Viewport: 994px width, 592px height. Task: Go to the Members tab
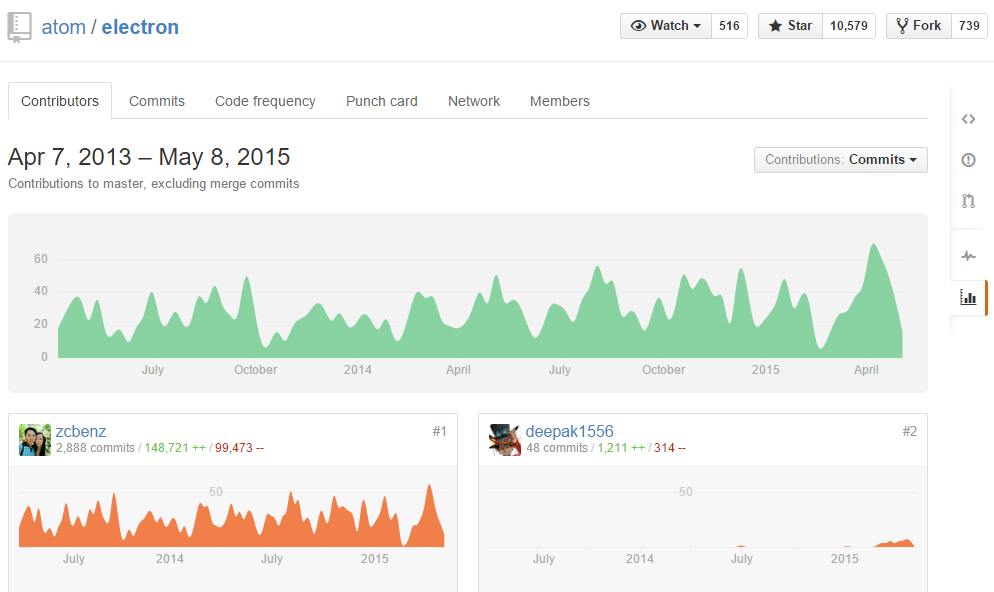click(560, 101)
